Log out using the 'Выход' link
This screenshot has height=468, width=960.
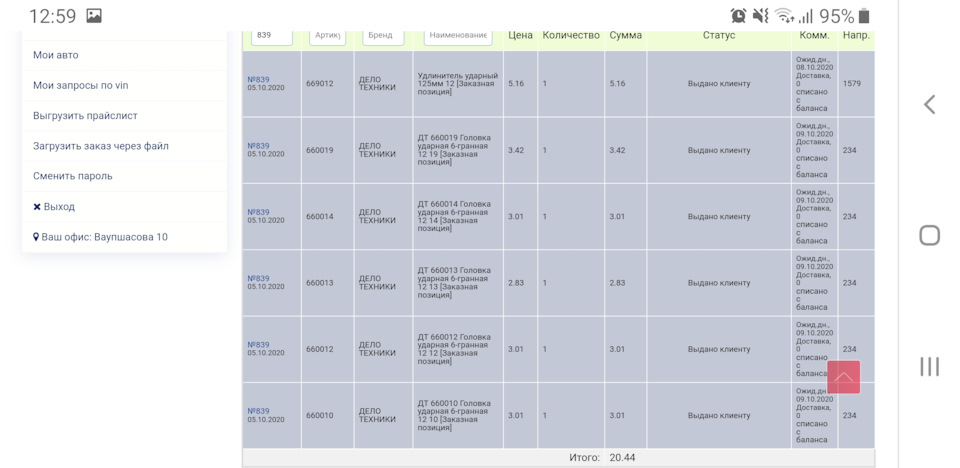click(x=58, y=207)
